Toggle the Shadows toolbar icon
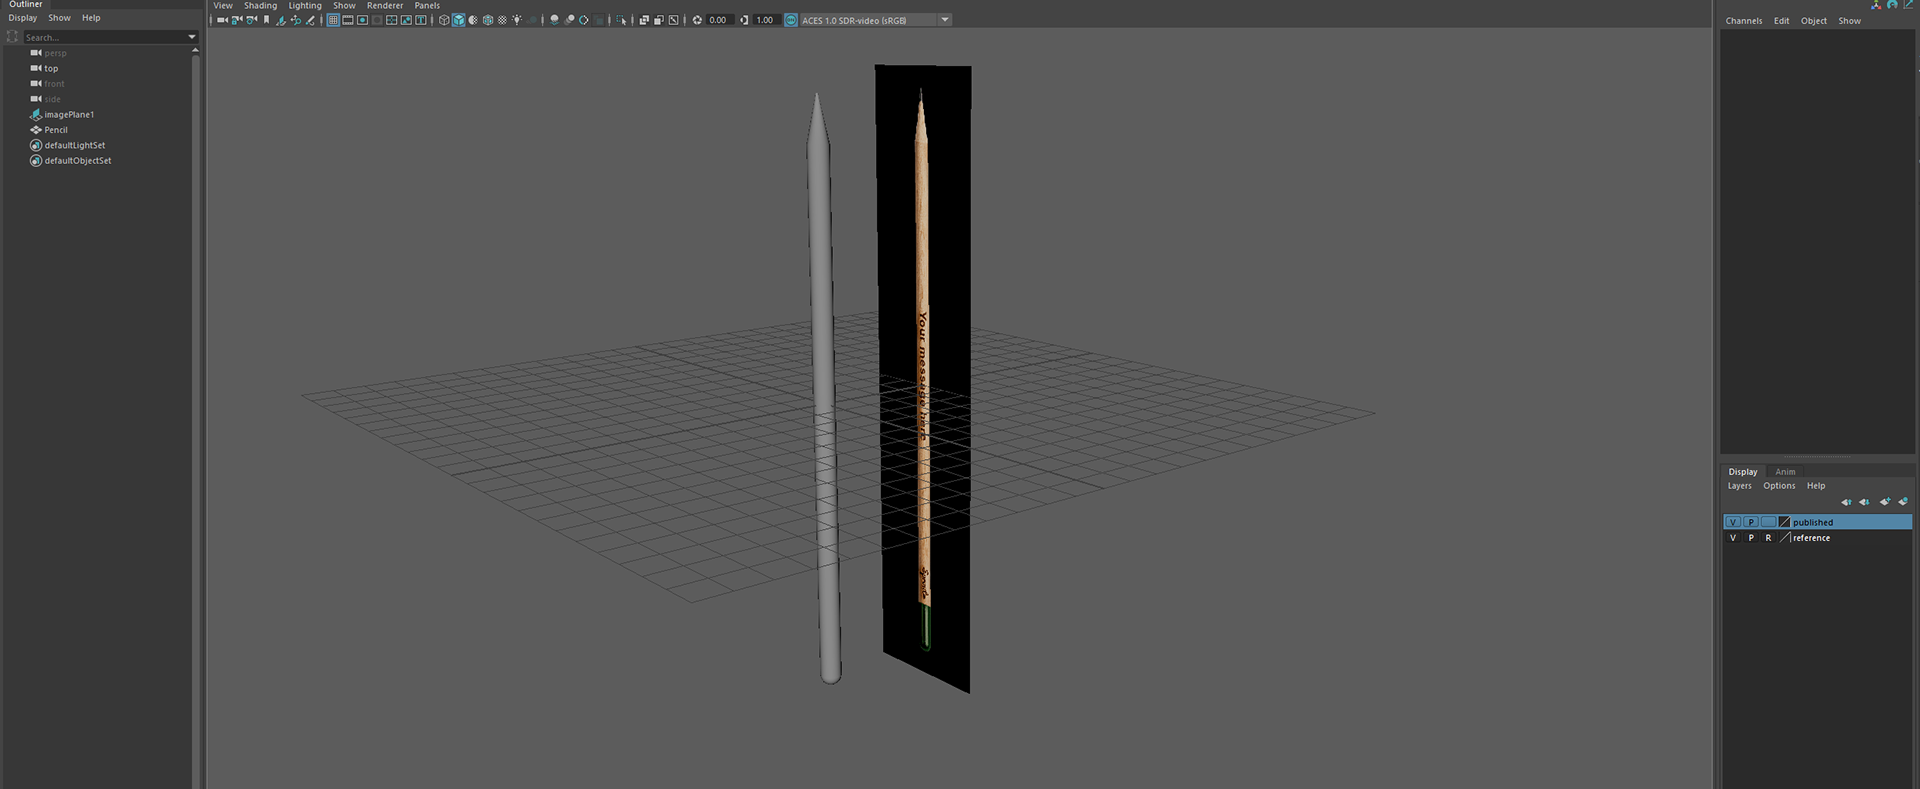 click(532, 20)
